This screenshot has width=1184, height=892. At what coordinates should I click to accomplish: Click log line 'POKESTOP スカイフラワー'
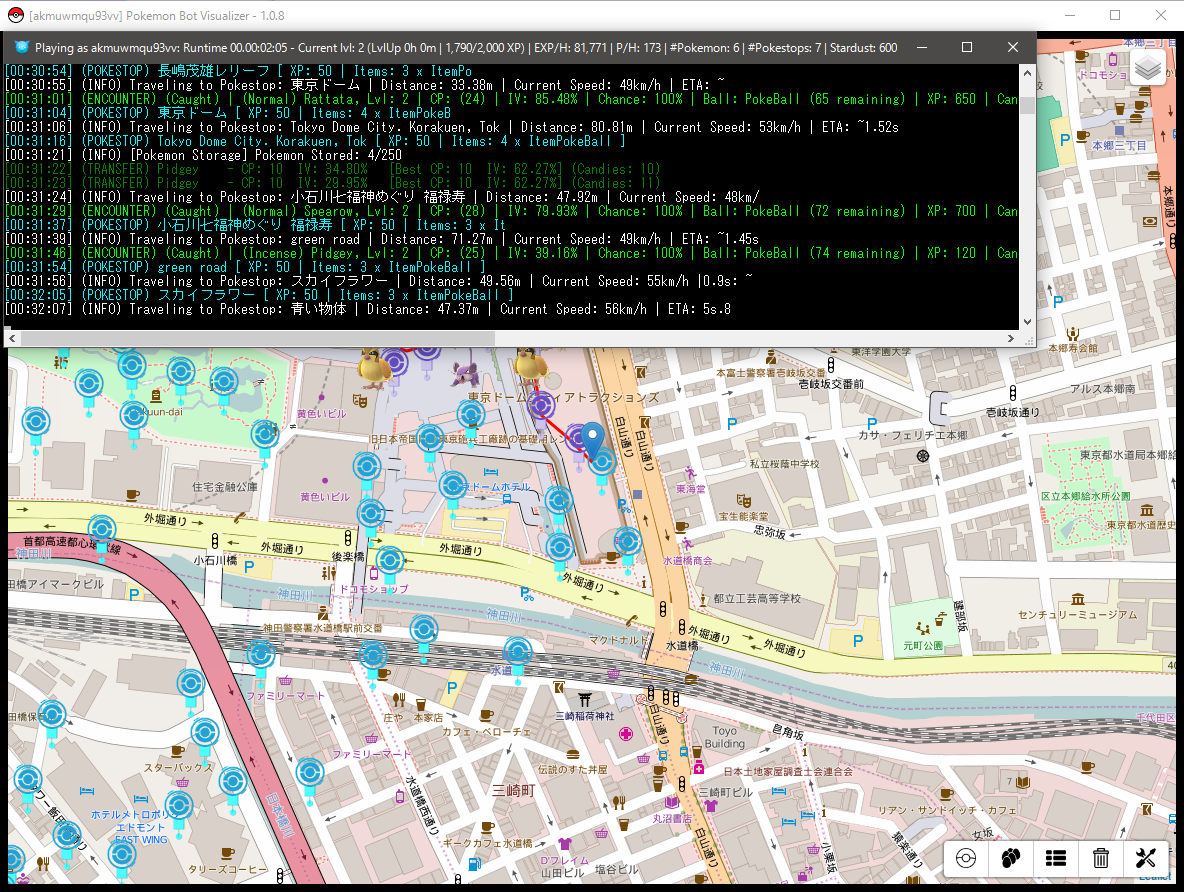[259, 295]
